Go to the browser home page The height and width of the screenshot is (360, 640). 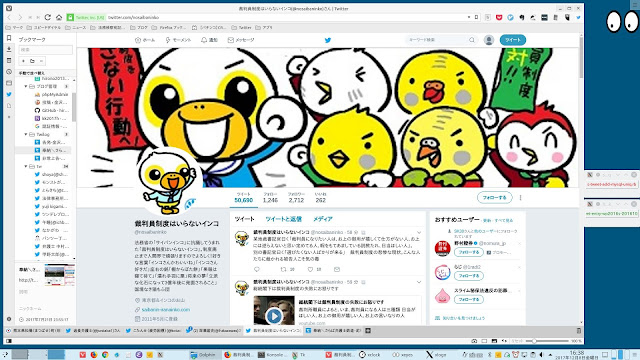(x=59, y=17)
